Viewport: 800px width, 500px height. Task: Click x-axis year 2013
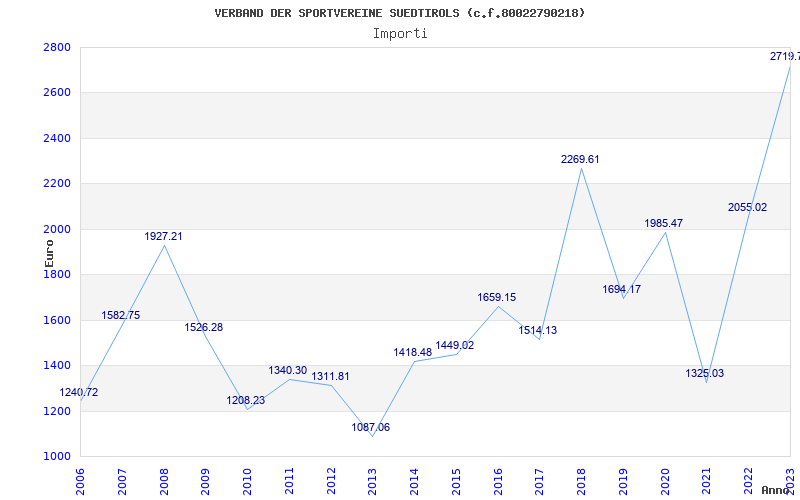(372, 481)
